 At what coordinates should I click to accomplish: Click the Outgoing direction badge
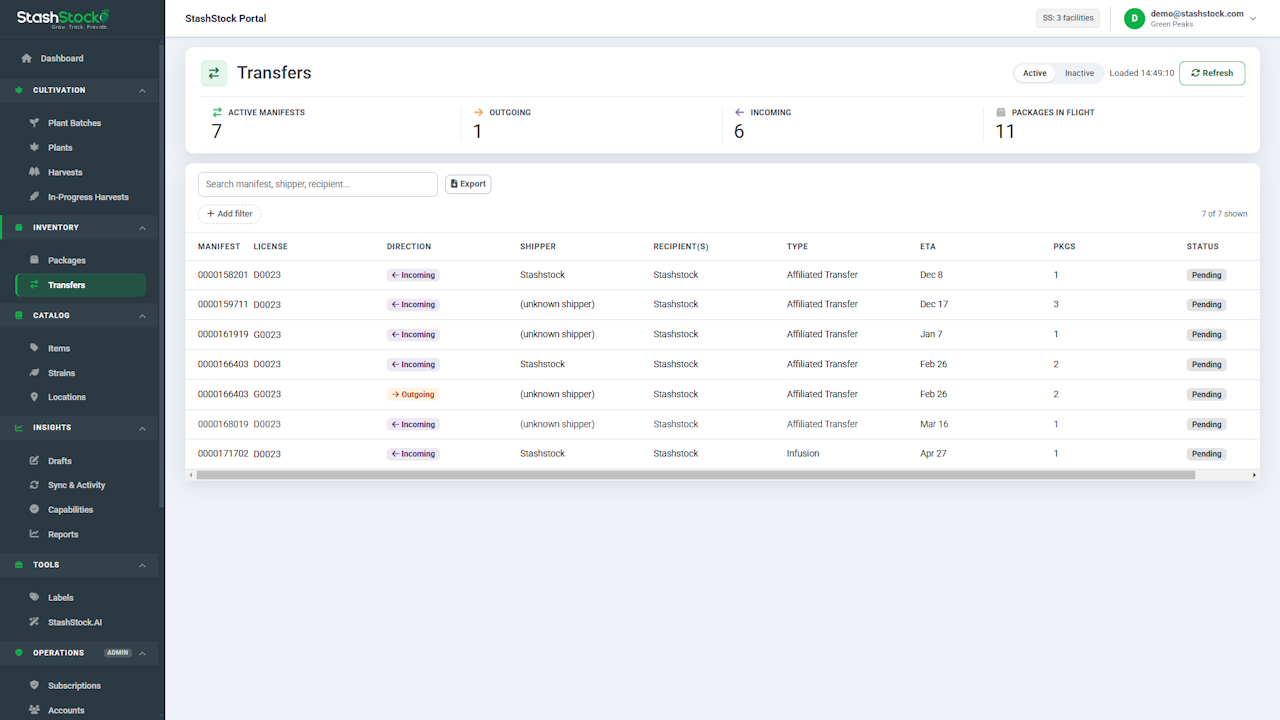pyautogui.click(x=413, y=394)
